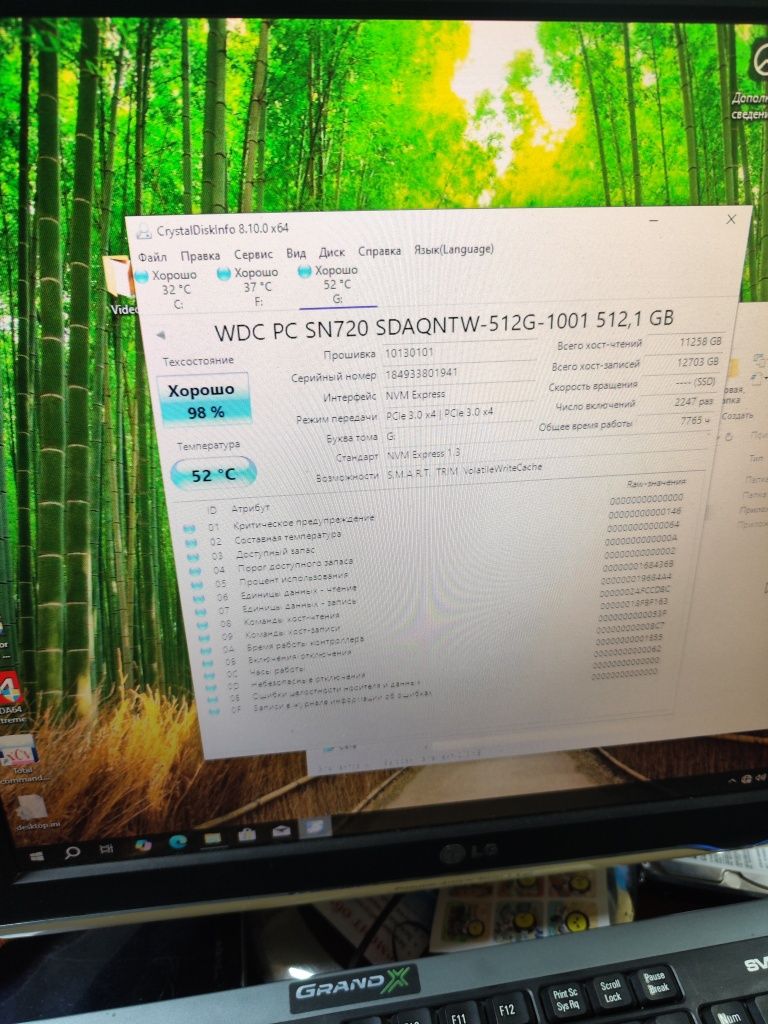The image size is (768, 1024).
Task: Click the ID column header
Action: (212, 510)
